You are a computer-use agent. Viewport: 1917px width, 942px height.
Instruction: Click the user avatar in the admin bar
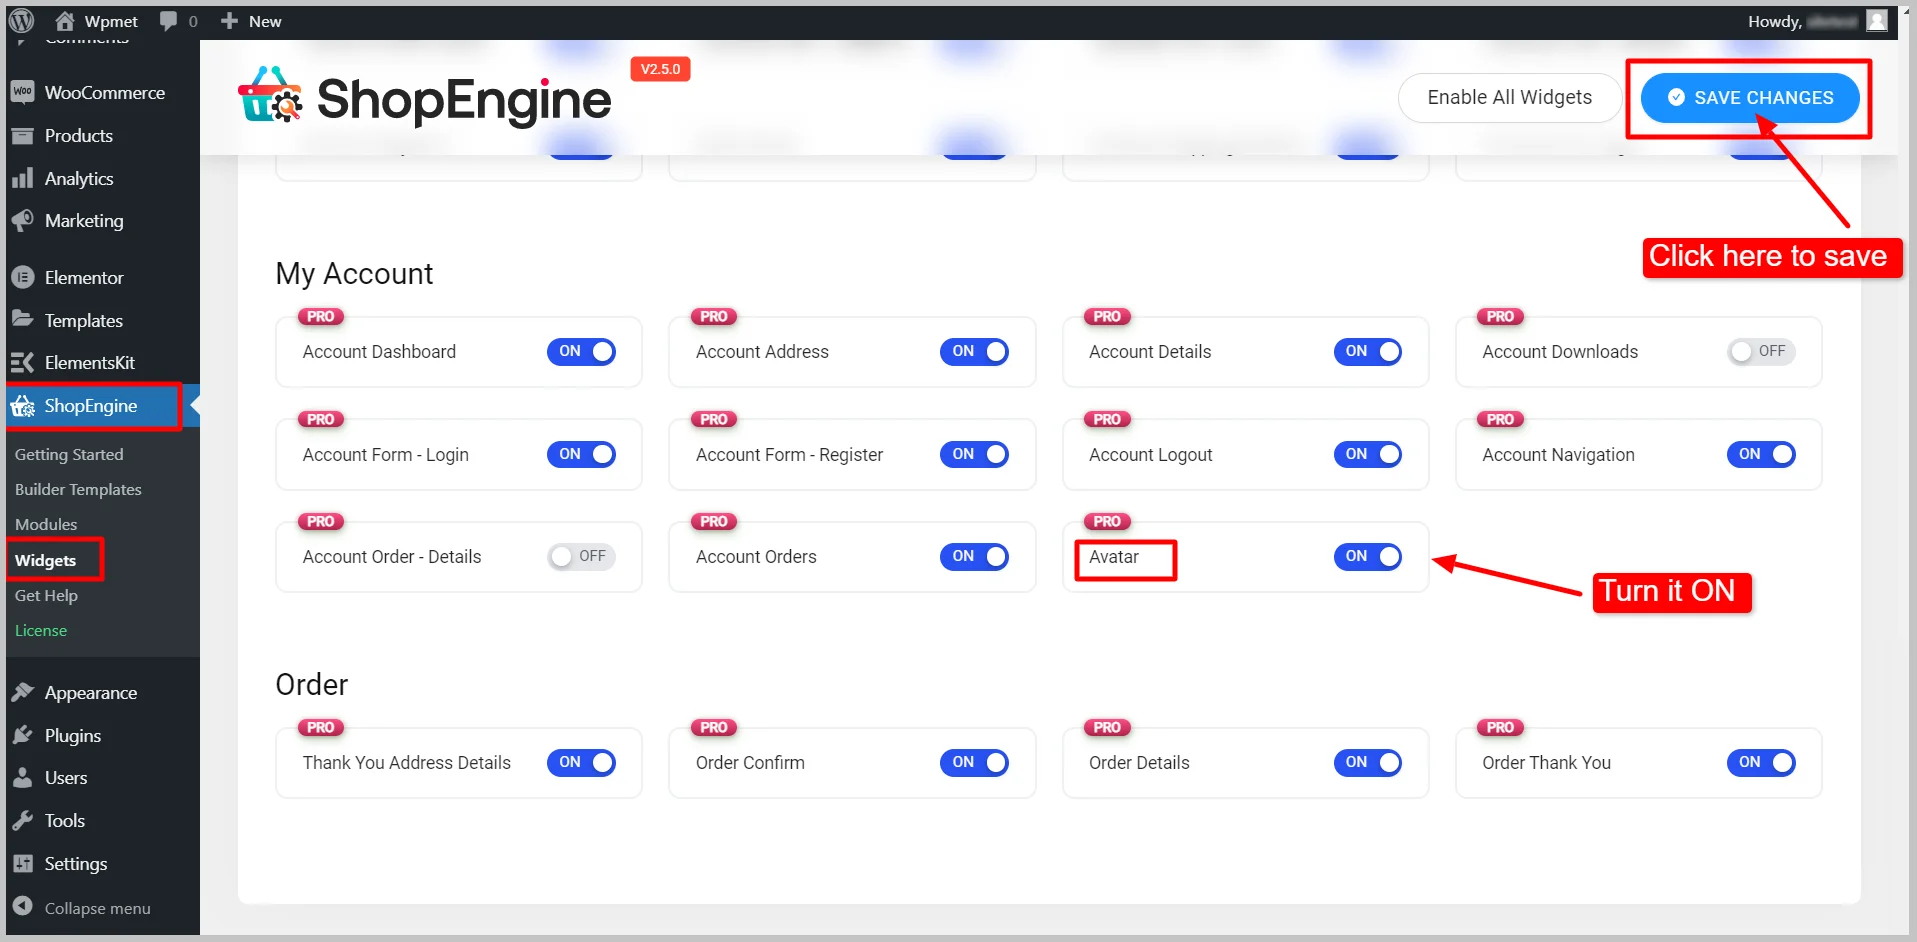[1877, 21]
